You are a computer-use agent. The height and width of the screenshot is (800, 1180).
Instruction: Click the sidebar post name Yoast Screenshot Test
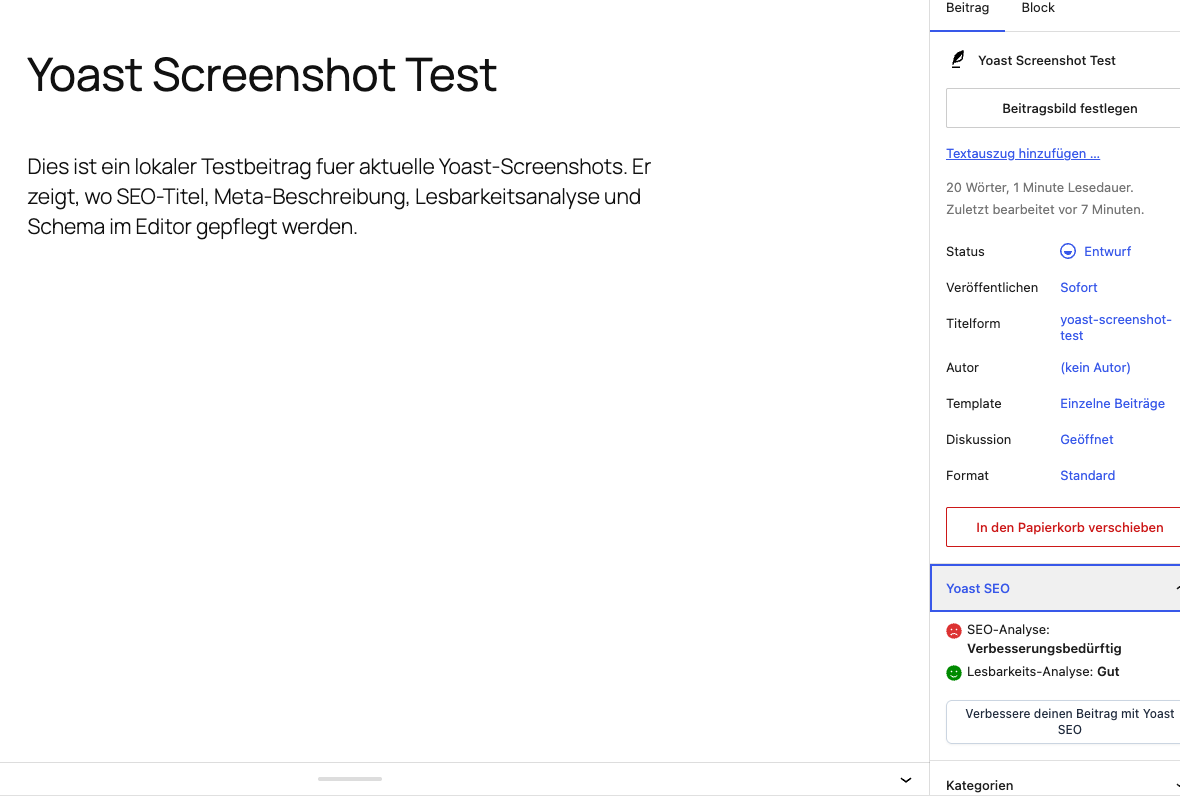pyautogui.click(x=1047, y=60)
